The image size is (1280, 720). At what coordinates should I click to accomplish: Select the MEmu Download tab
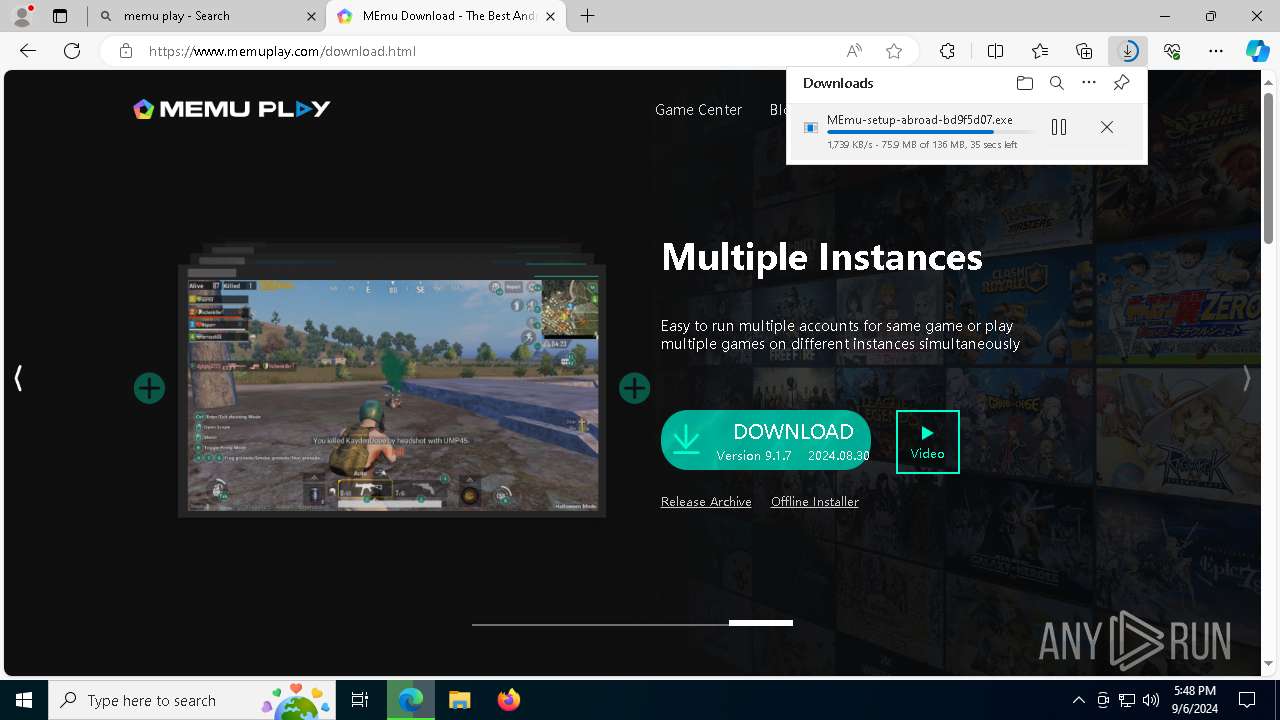(448, 16)
